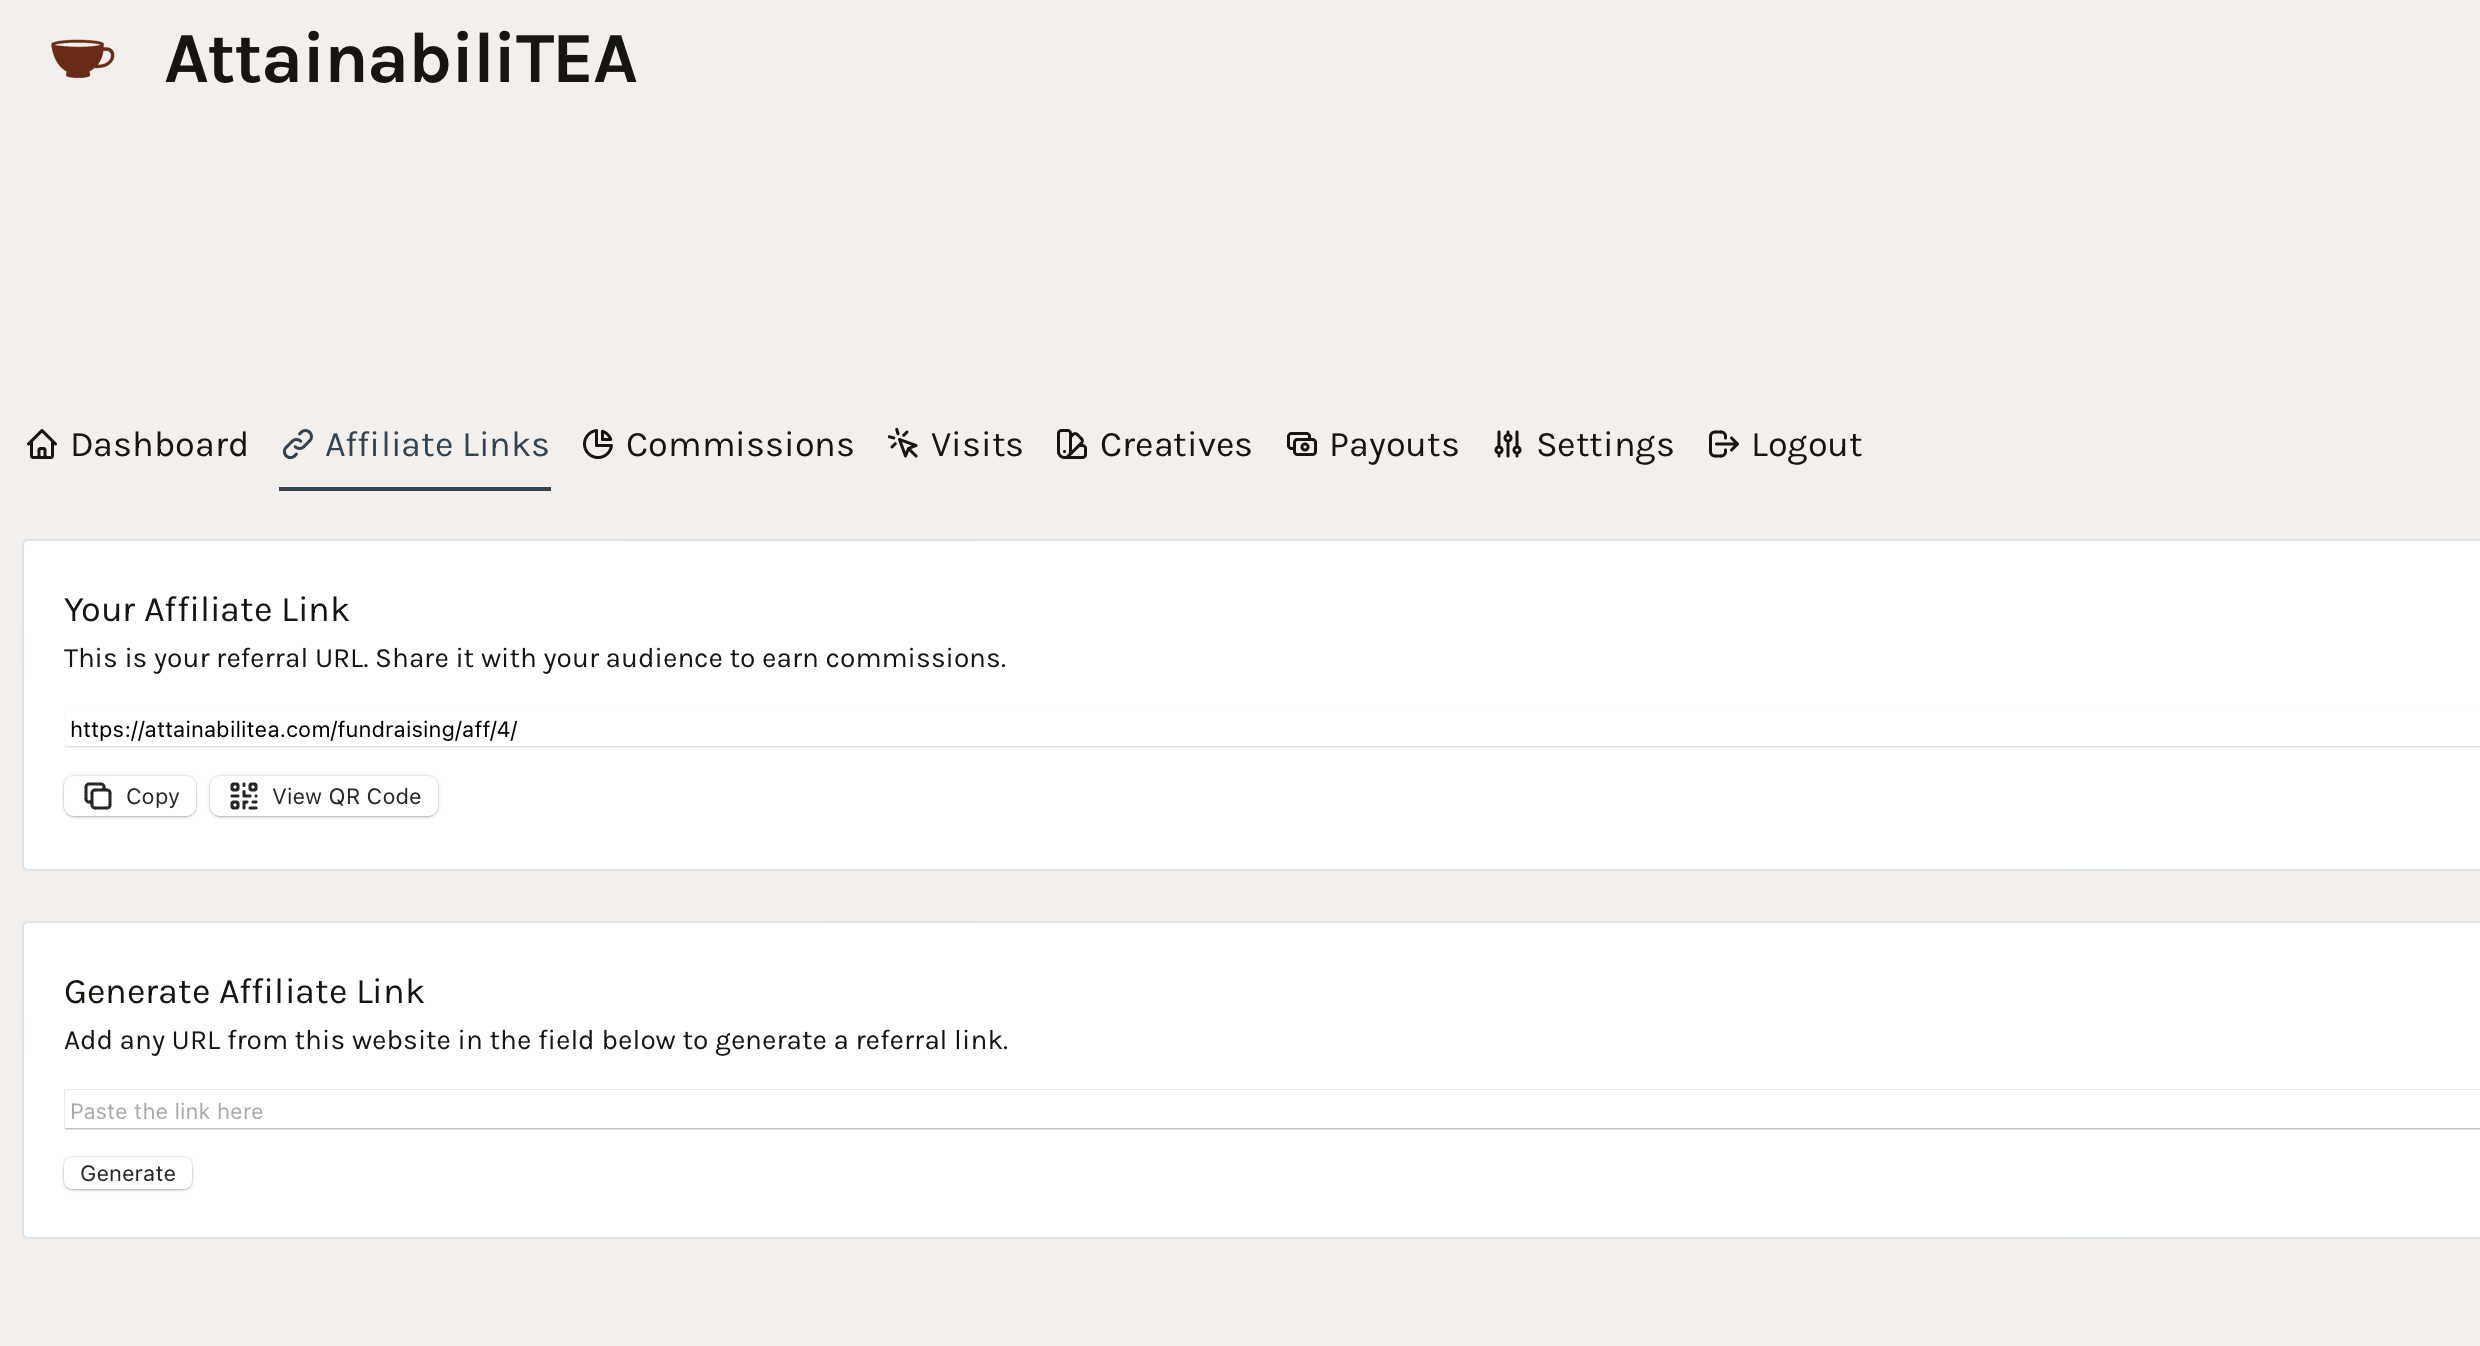
Task: Click the cash icon beside Payouts
Action: pyautogui.click(x=1301, y=444)
